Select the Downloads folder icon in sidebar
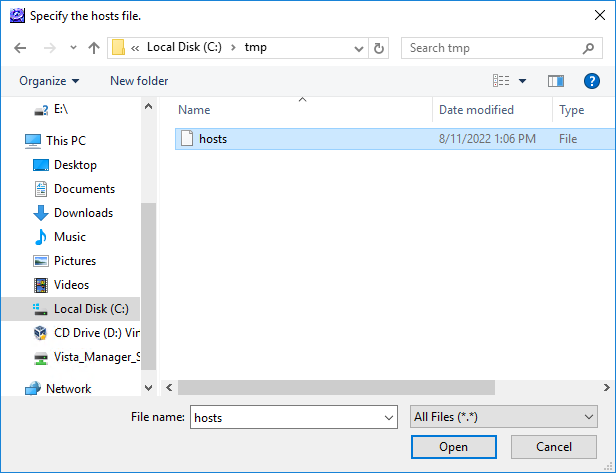 coord(41,213)
